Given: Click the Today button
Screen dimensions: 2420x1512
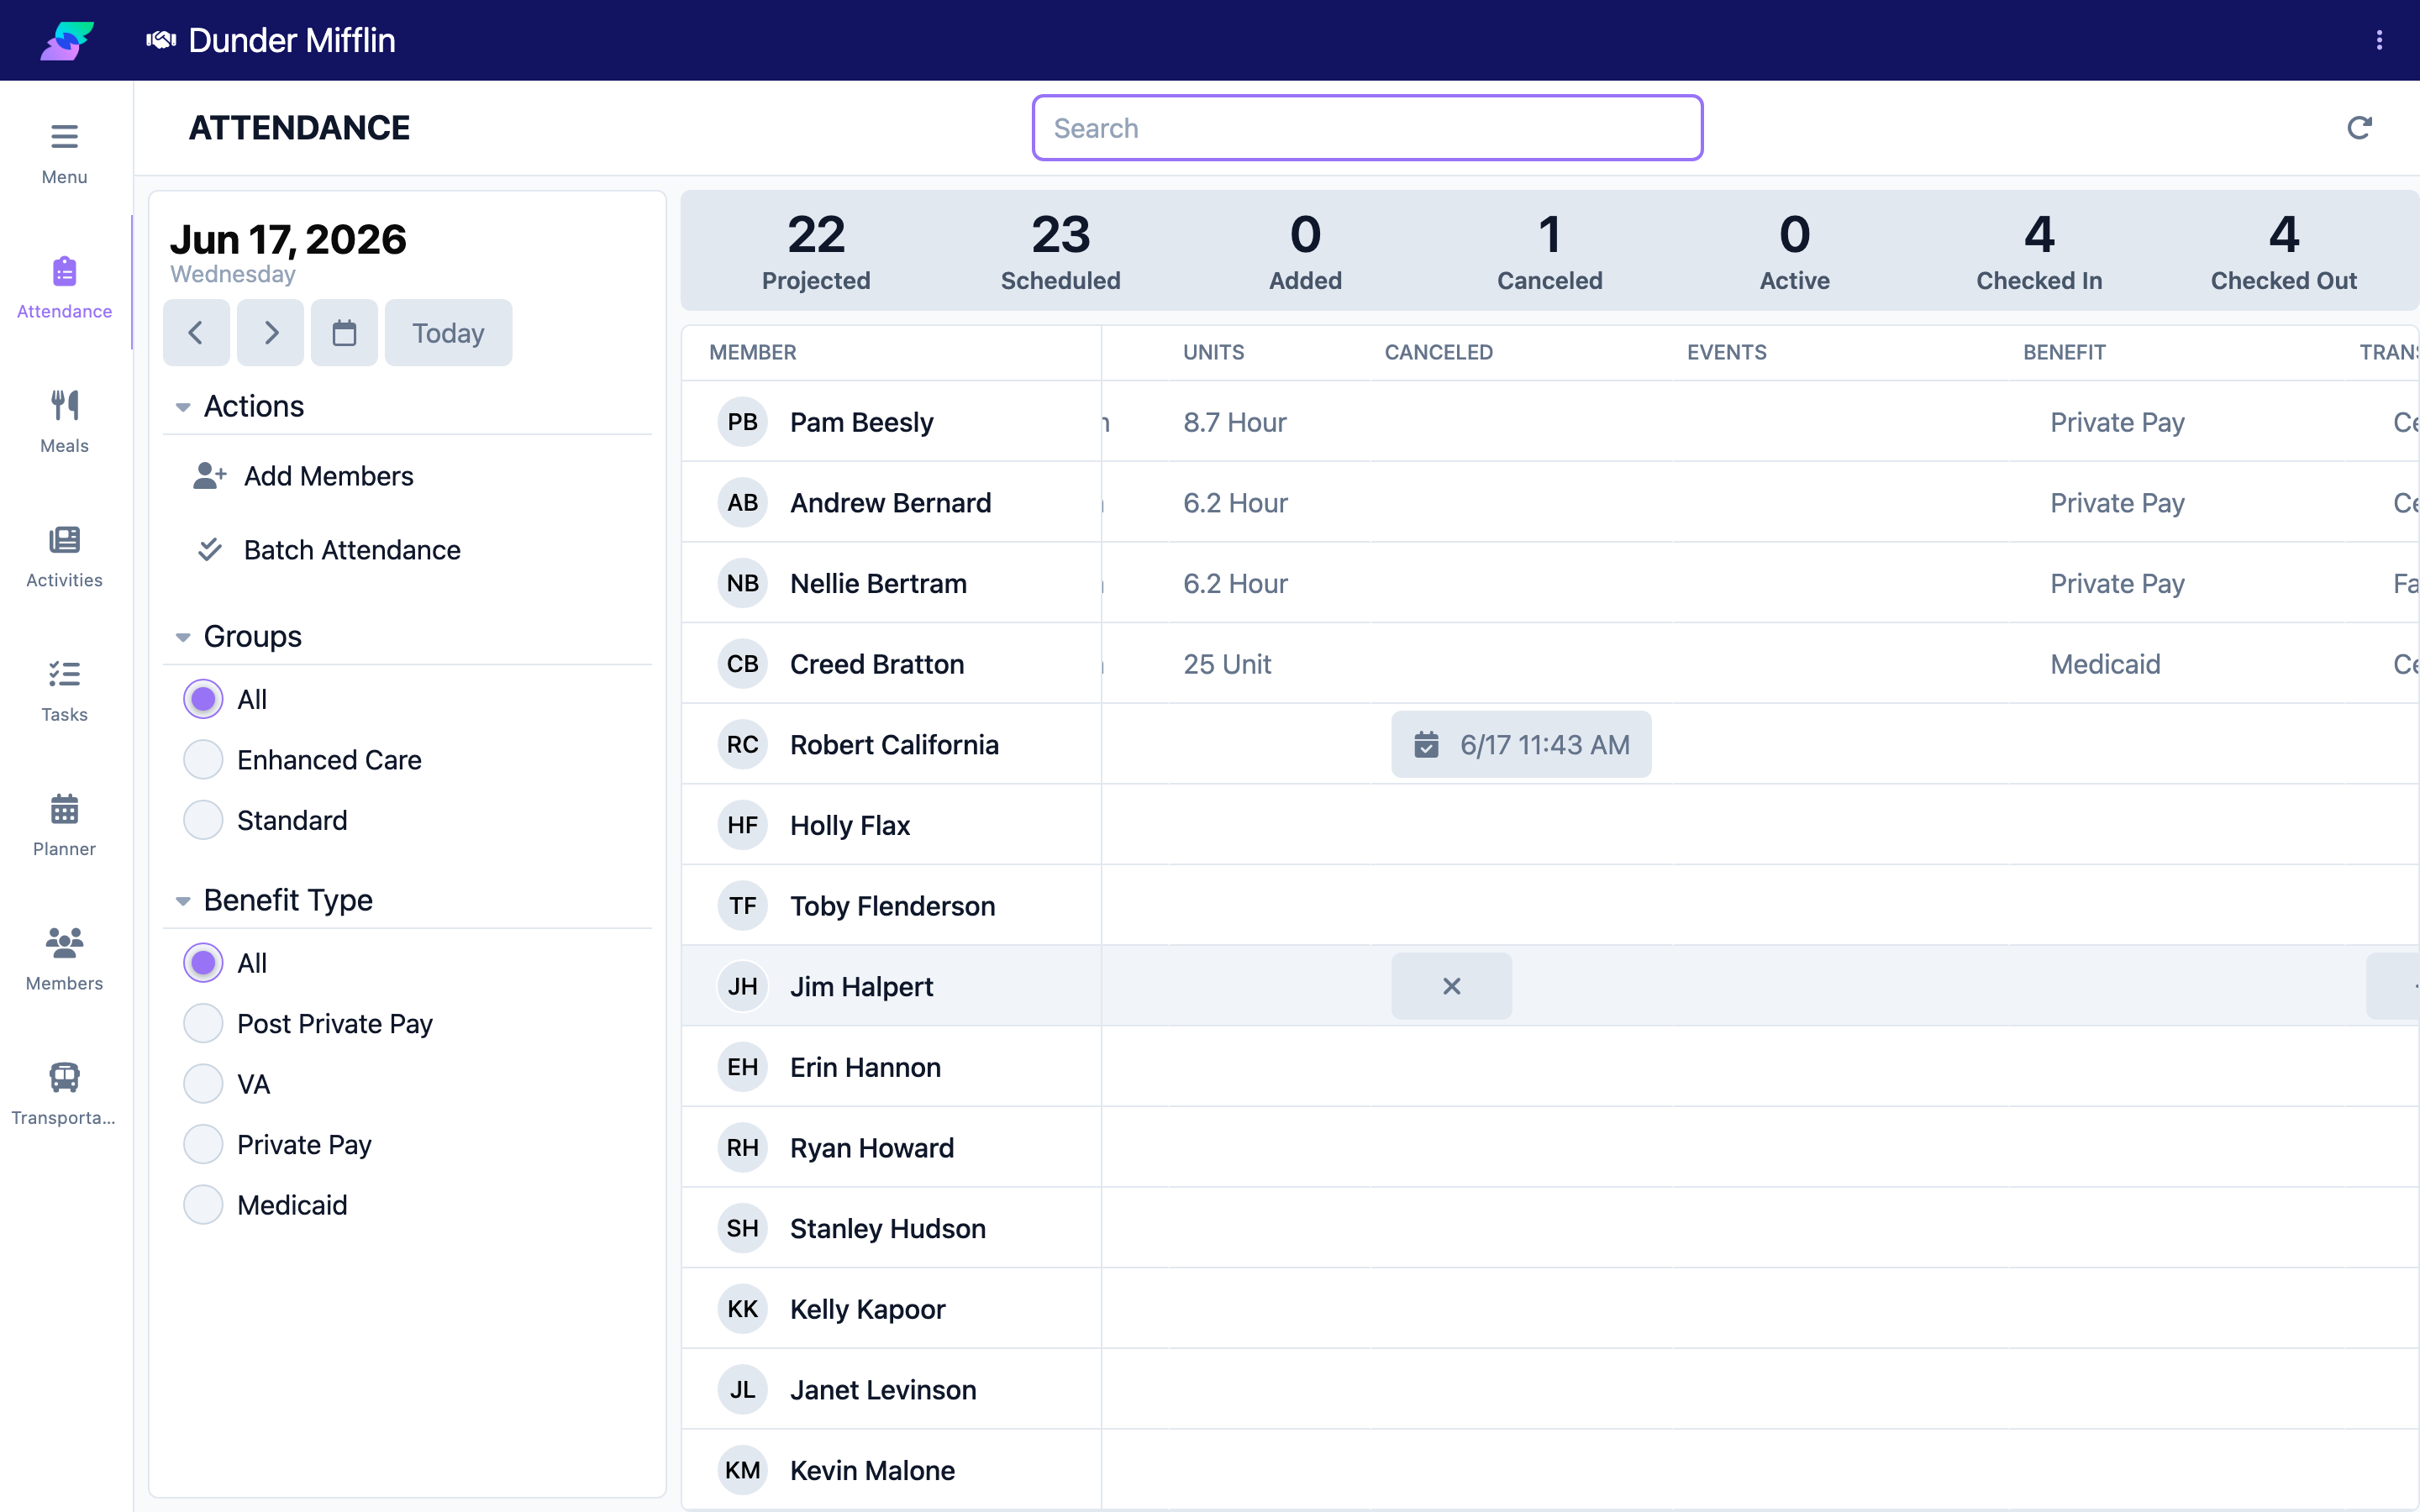Looking at the screenshot, I should coord(448,333).
